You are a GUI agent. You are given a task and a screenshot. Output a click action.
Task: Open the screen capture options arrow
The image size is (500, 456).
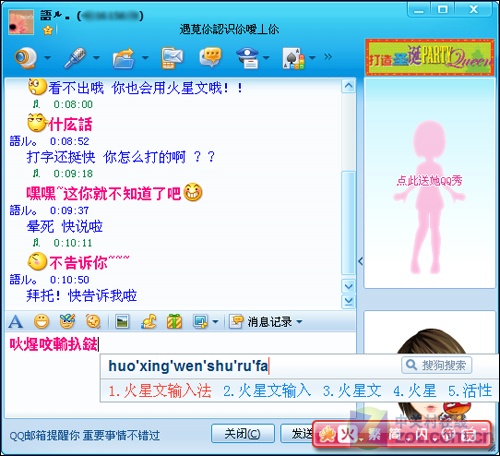(x=215, y=322)
